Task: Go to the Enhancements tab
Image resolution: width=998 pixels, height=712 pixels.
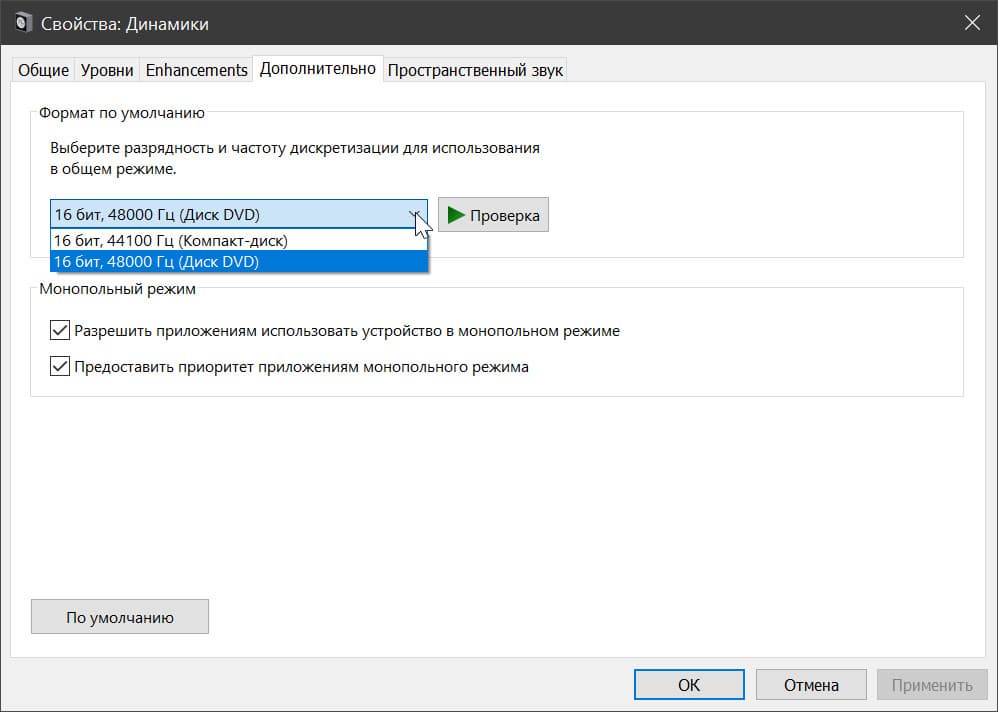Action: click(196, 70)
